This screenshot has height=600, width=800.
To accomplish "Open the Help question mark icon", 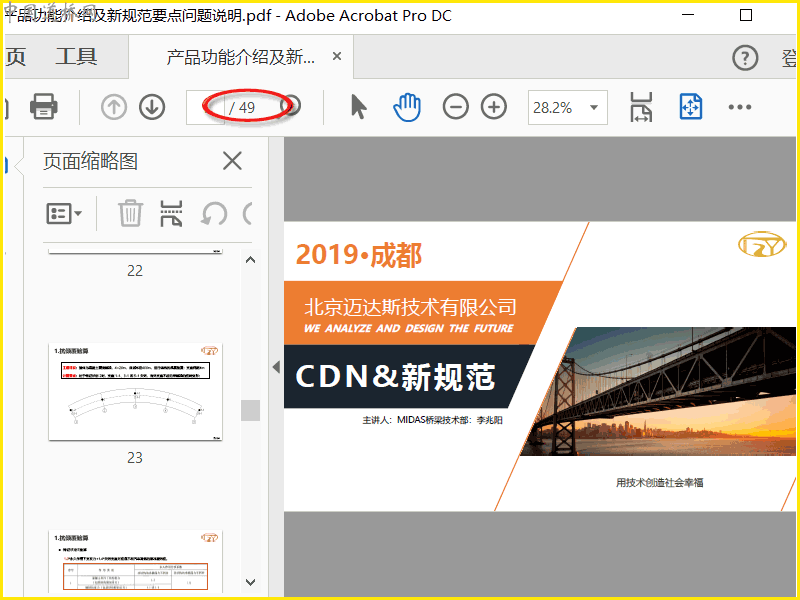I will (745, 58).
